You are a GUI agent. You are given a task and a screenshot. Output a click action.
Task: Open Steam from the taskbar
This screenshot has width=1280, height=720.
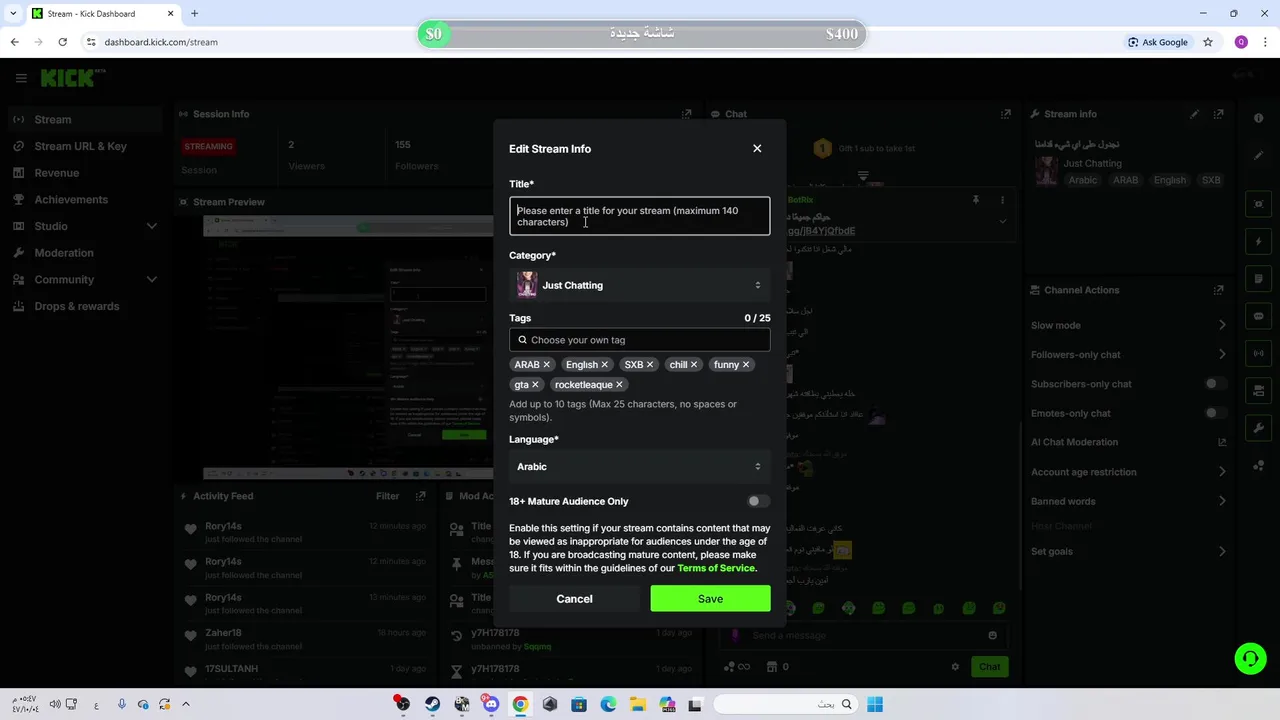click(432, 704)
